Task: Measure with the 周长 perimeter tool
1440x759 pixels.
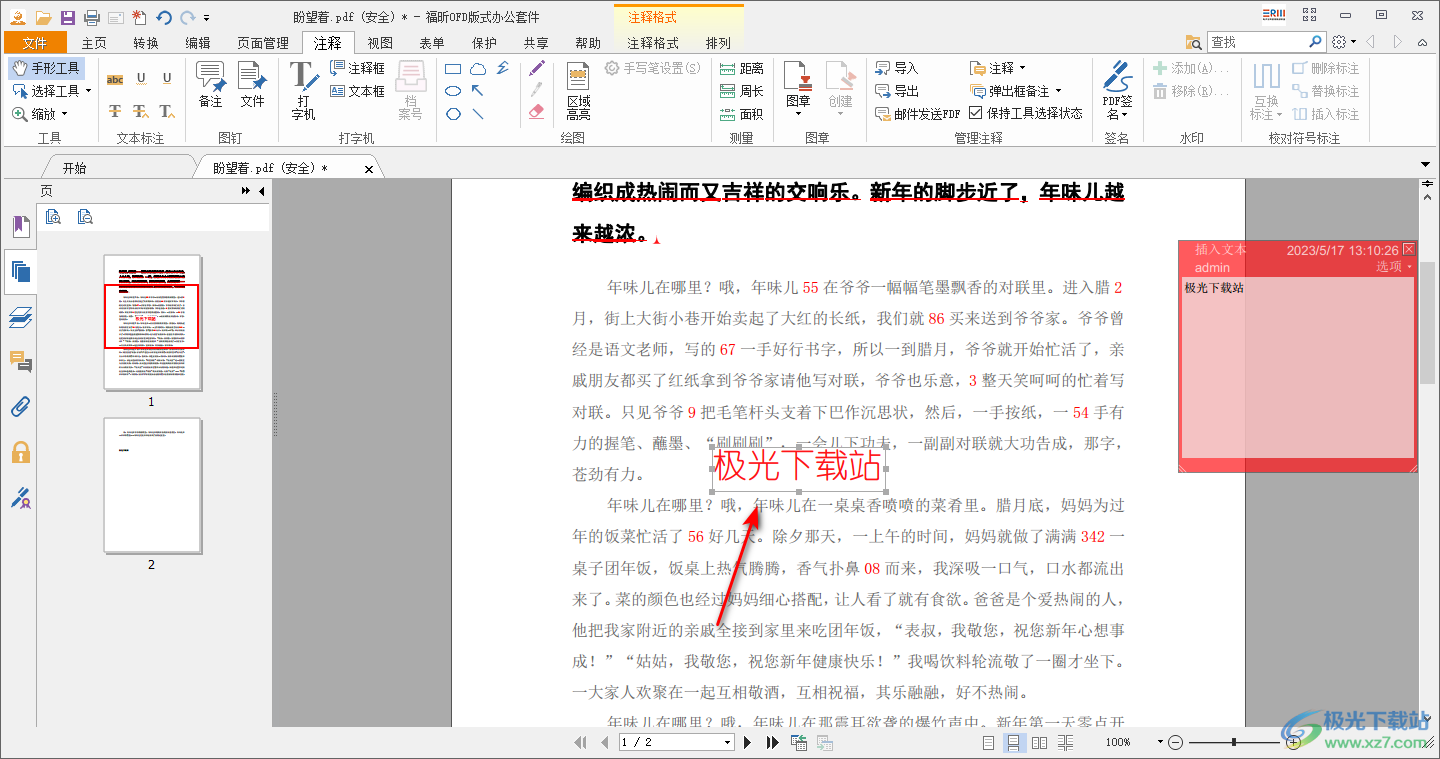Action: coord(742,91)
